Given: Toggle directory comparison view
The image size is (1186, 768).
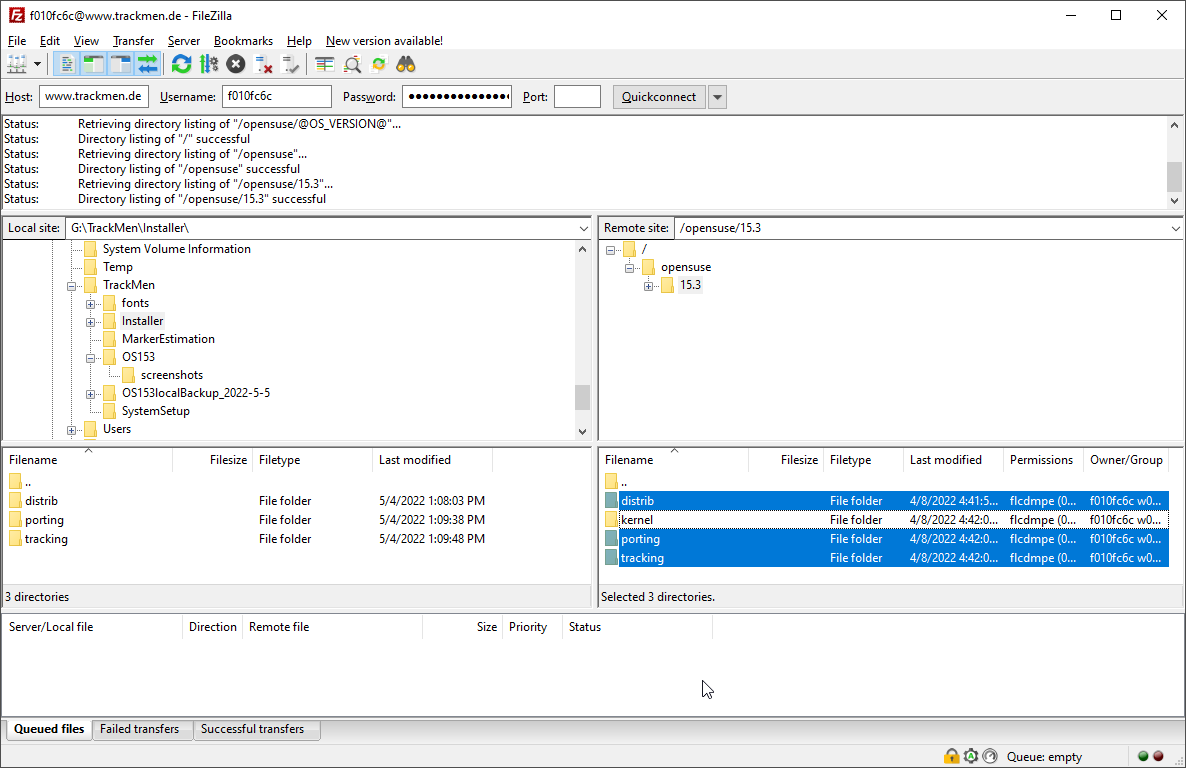Looking at the screenshot, I should pyautogui.click(x=325, y=62).
